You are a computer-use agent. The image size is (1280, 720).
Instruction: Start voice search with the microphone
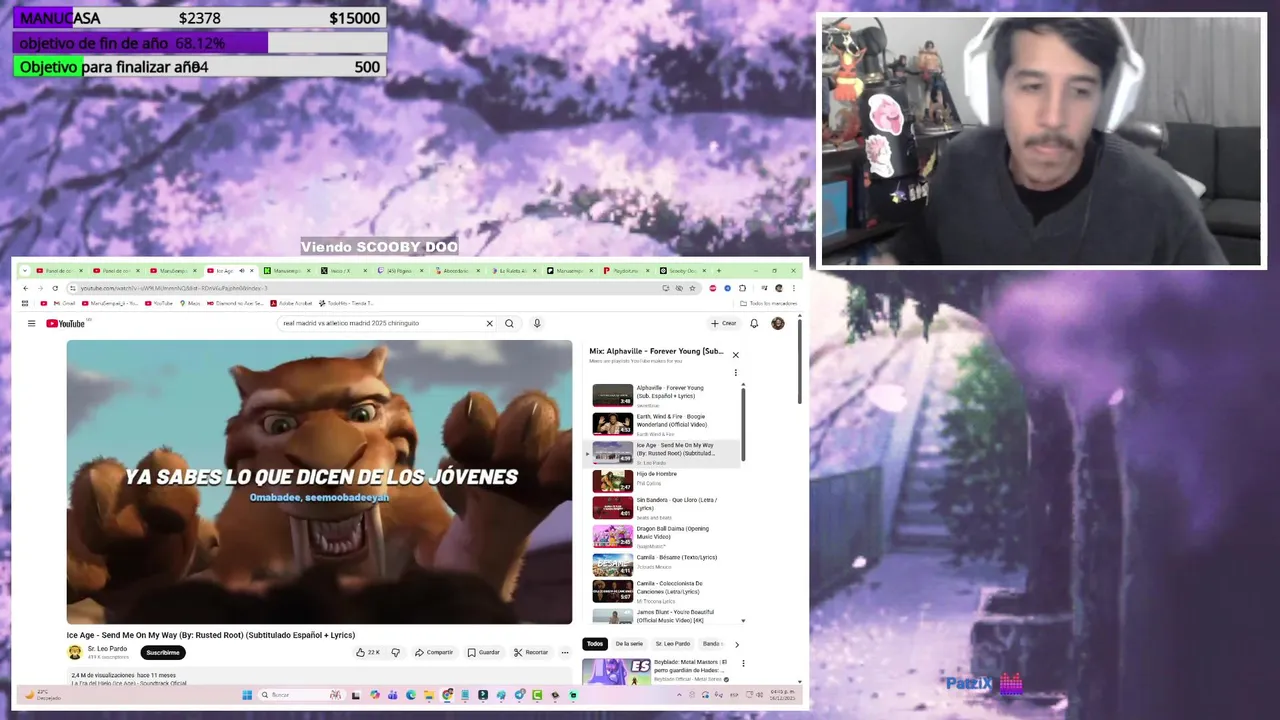[537, 323]
